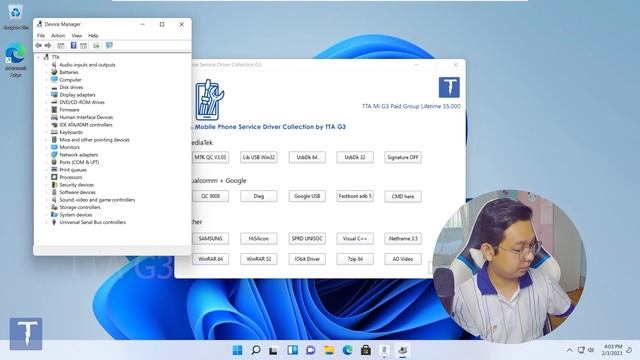Open the Help menu in Device Manager
This screenshot has height=360, width=640.
tap(93, 36)
